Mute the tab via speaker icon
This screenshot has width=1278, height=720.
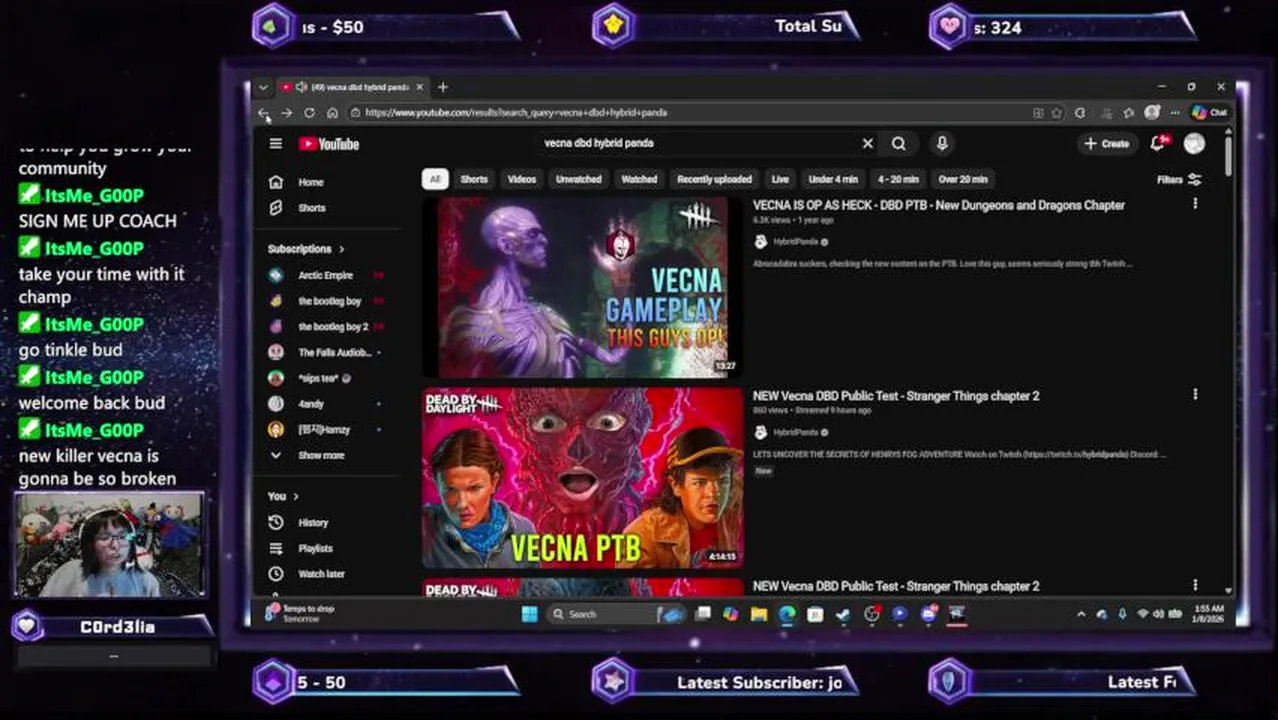pos(301,87)
